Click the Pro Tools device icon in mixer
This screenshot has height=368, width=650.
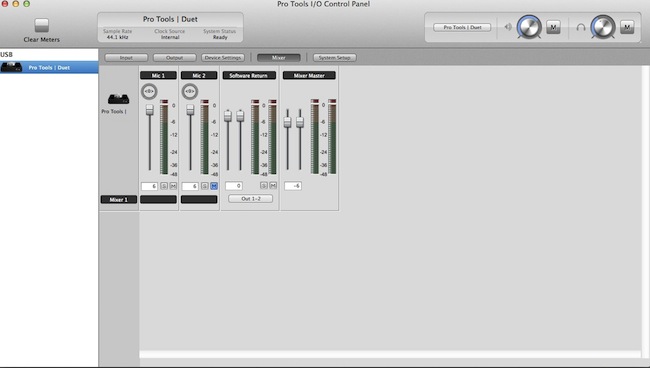119,99
